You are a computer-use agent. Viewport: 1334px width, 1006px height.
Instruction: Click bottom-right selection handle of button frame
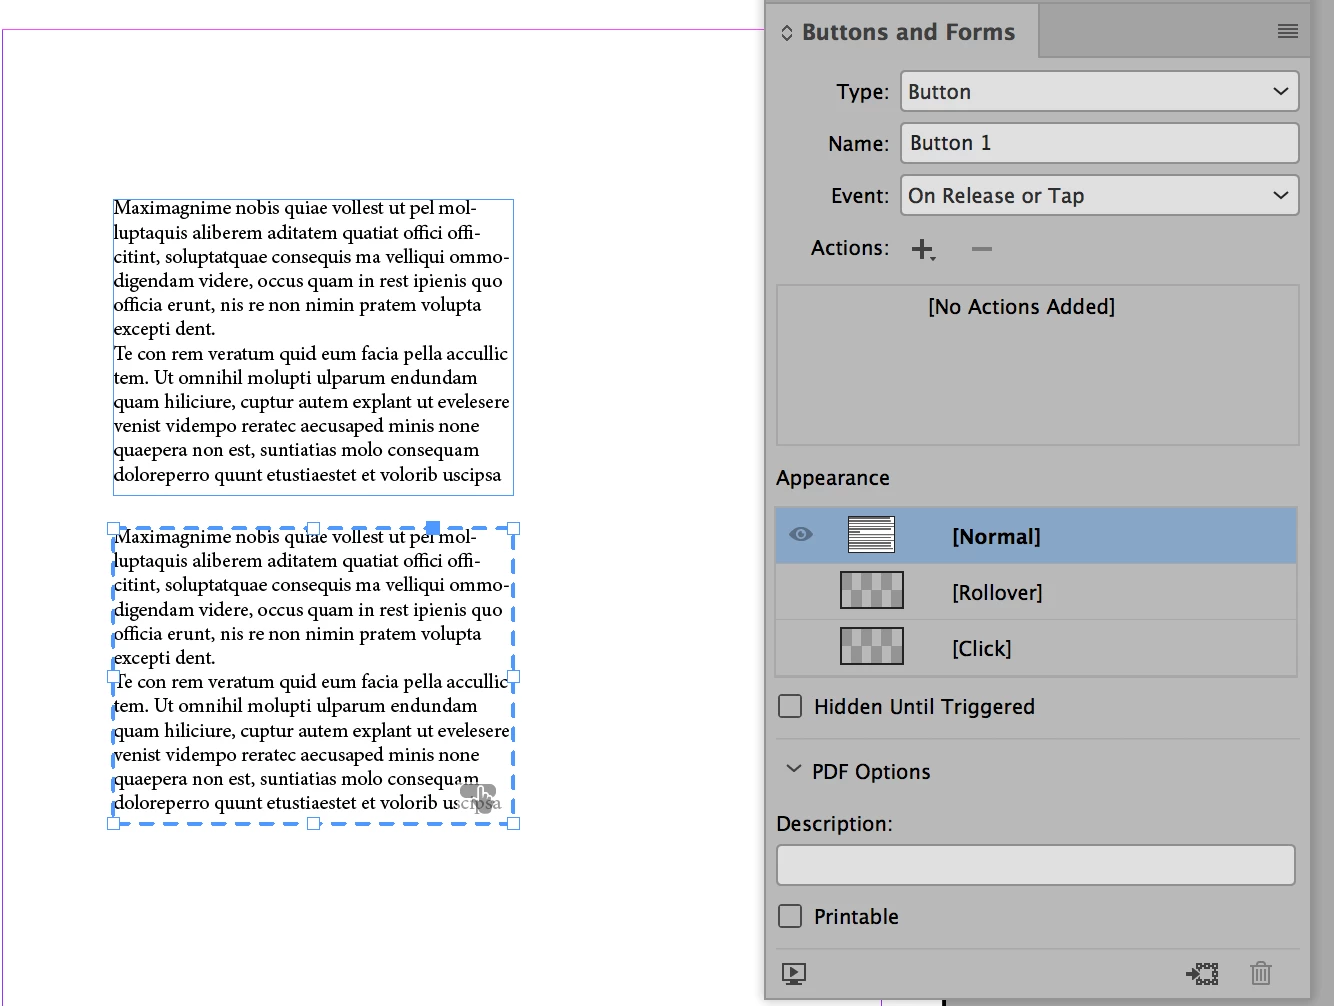pos(514,824)
